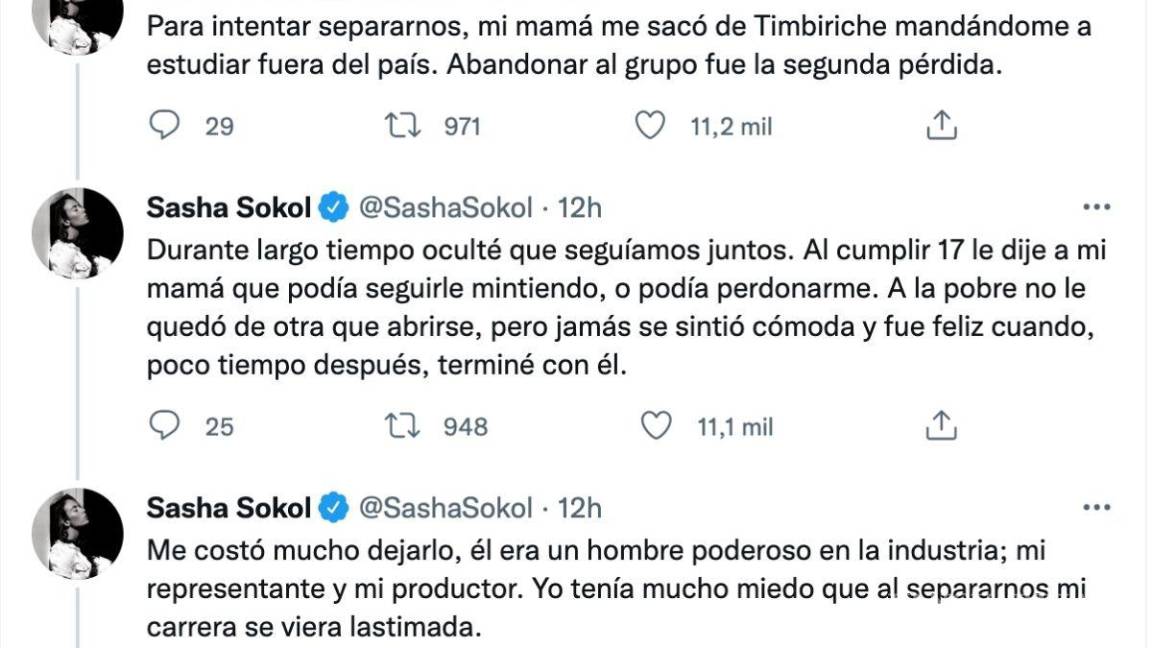Click the share icon under the 11,1 mil tweet
This screenshot has width=1152, height=648.
(939, 426)
